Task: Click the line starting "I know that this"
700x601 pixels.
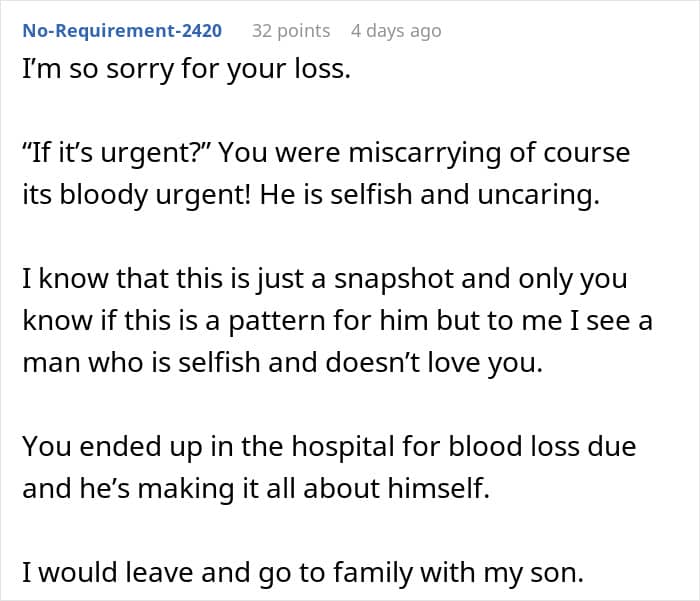Action: [325, 279]
